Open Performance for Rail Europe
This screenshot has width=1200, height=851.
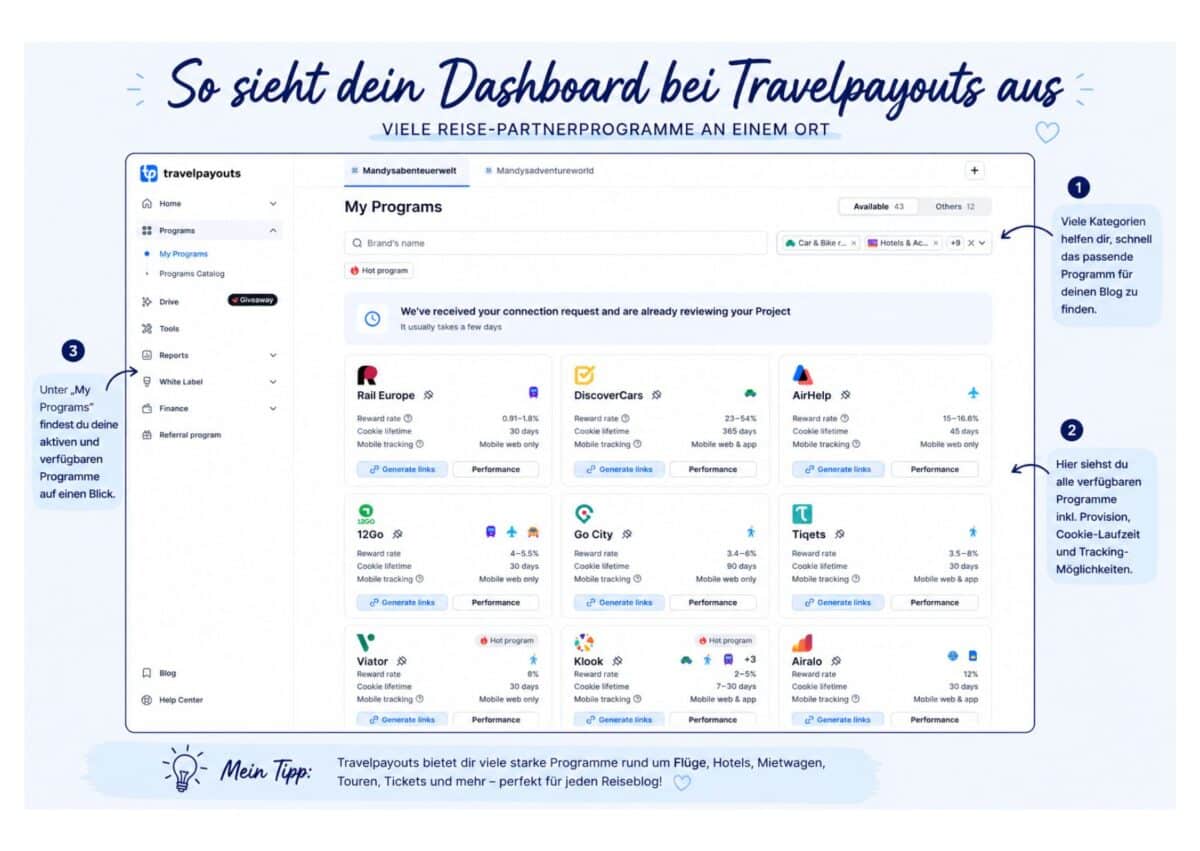point(496,469)
